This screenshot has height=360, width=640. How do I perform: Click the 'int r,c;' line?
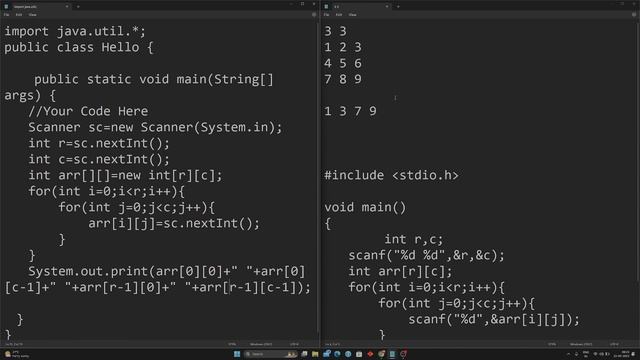pos(413,239)
